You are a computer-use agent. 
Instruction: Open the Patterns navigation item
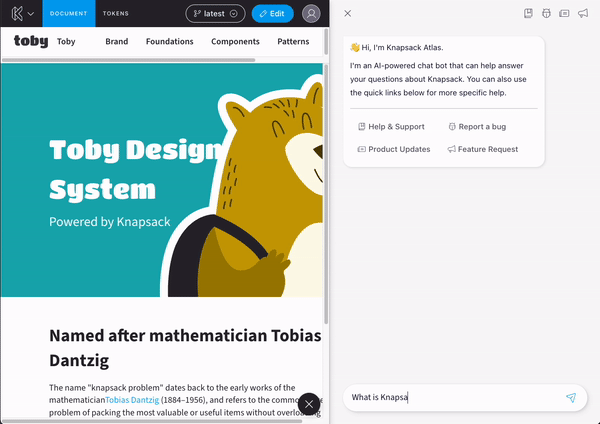click(293, 41)
